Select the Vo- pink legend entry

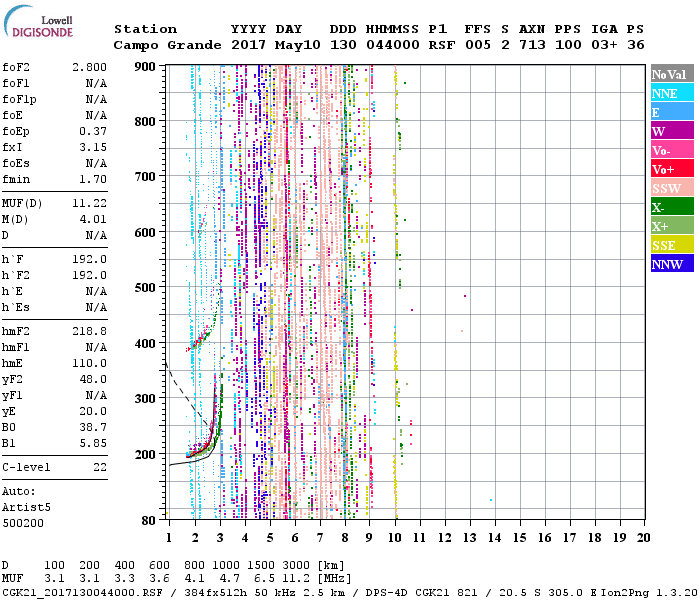672,150
